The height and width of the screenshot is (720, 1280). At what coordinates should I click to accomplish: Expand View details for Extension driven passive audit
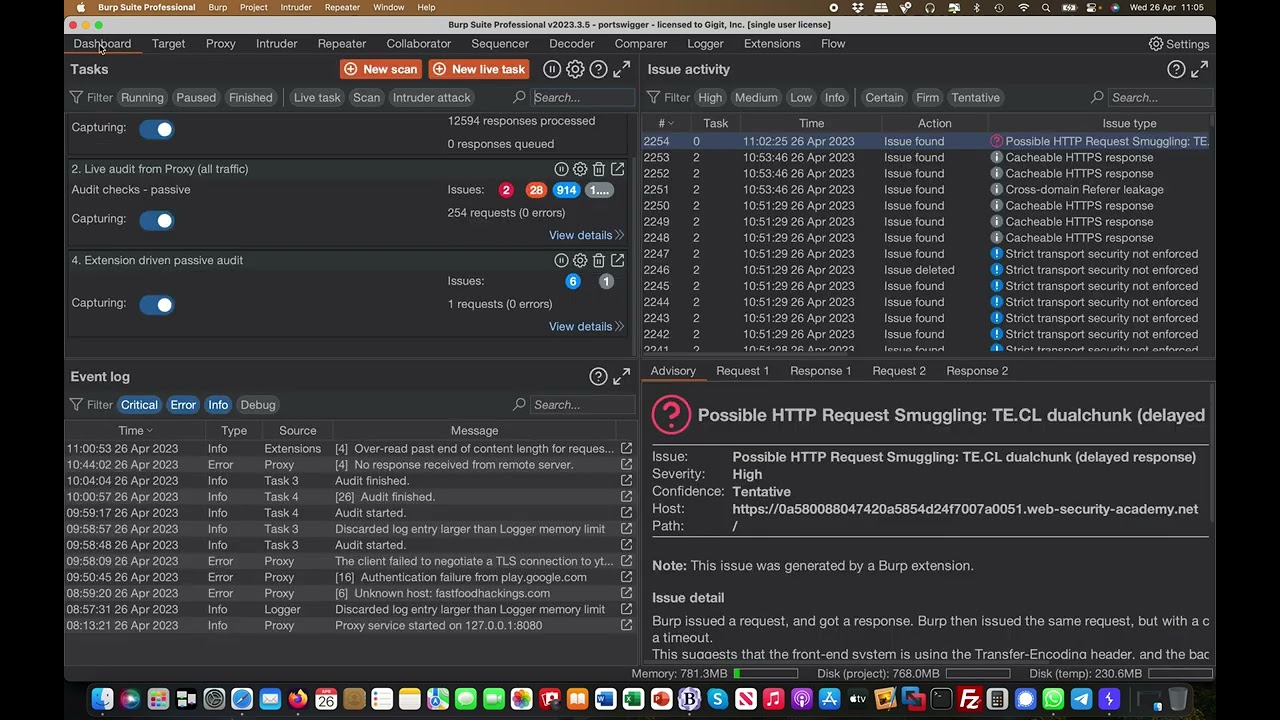[586, 326]
